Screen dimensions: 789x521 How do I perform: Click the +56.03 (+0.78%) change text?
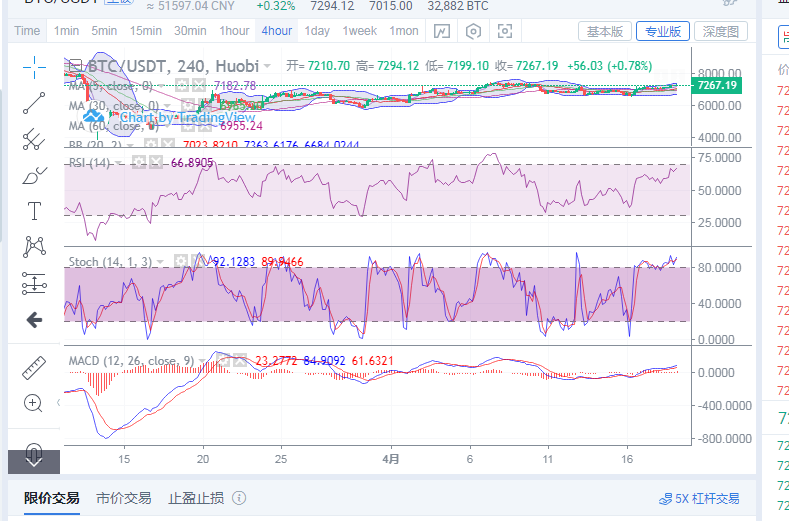point(609,66)
